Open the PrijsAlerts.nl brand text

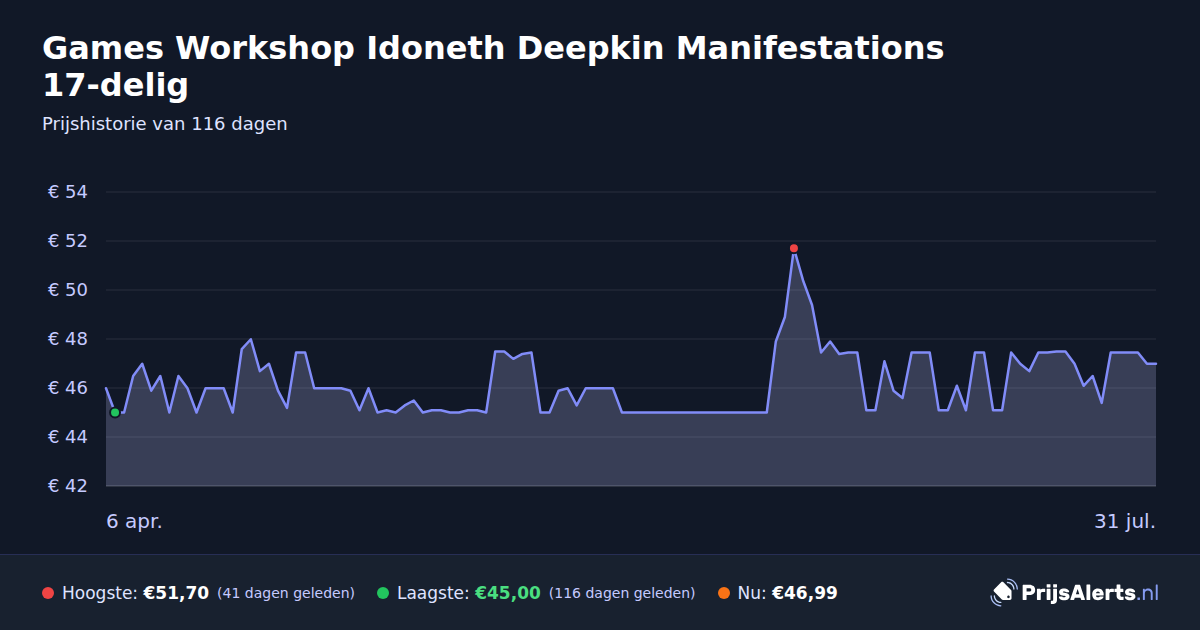(x=1090, y=593)
